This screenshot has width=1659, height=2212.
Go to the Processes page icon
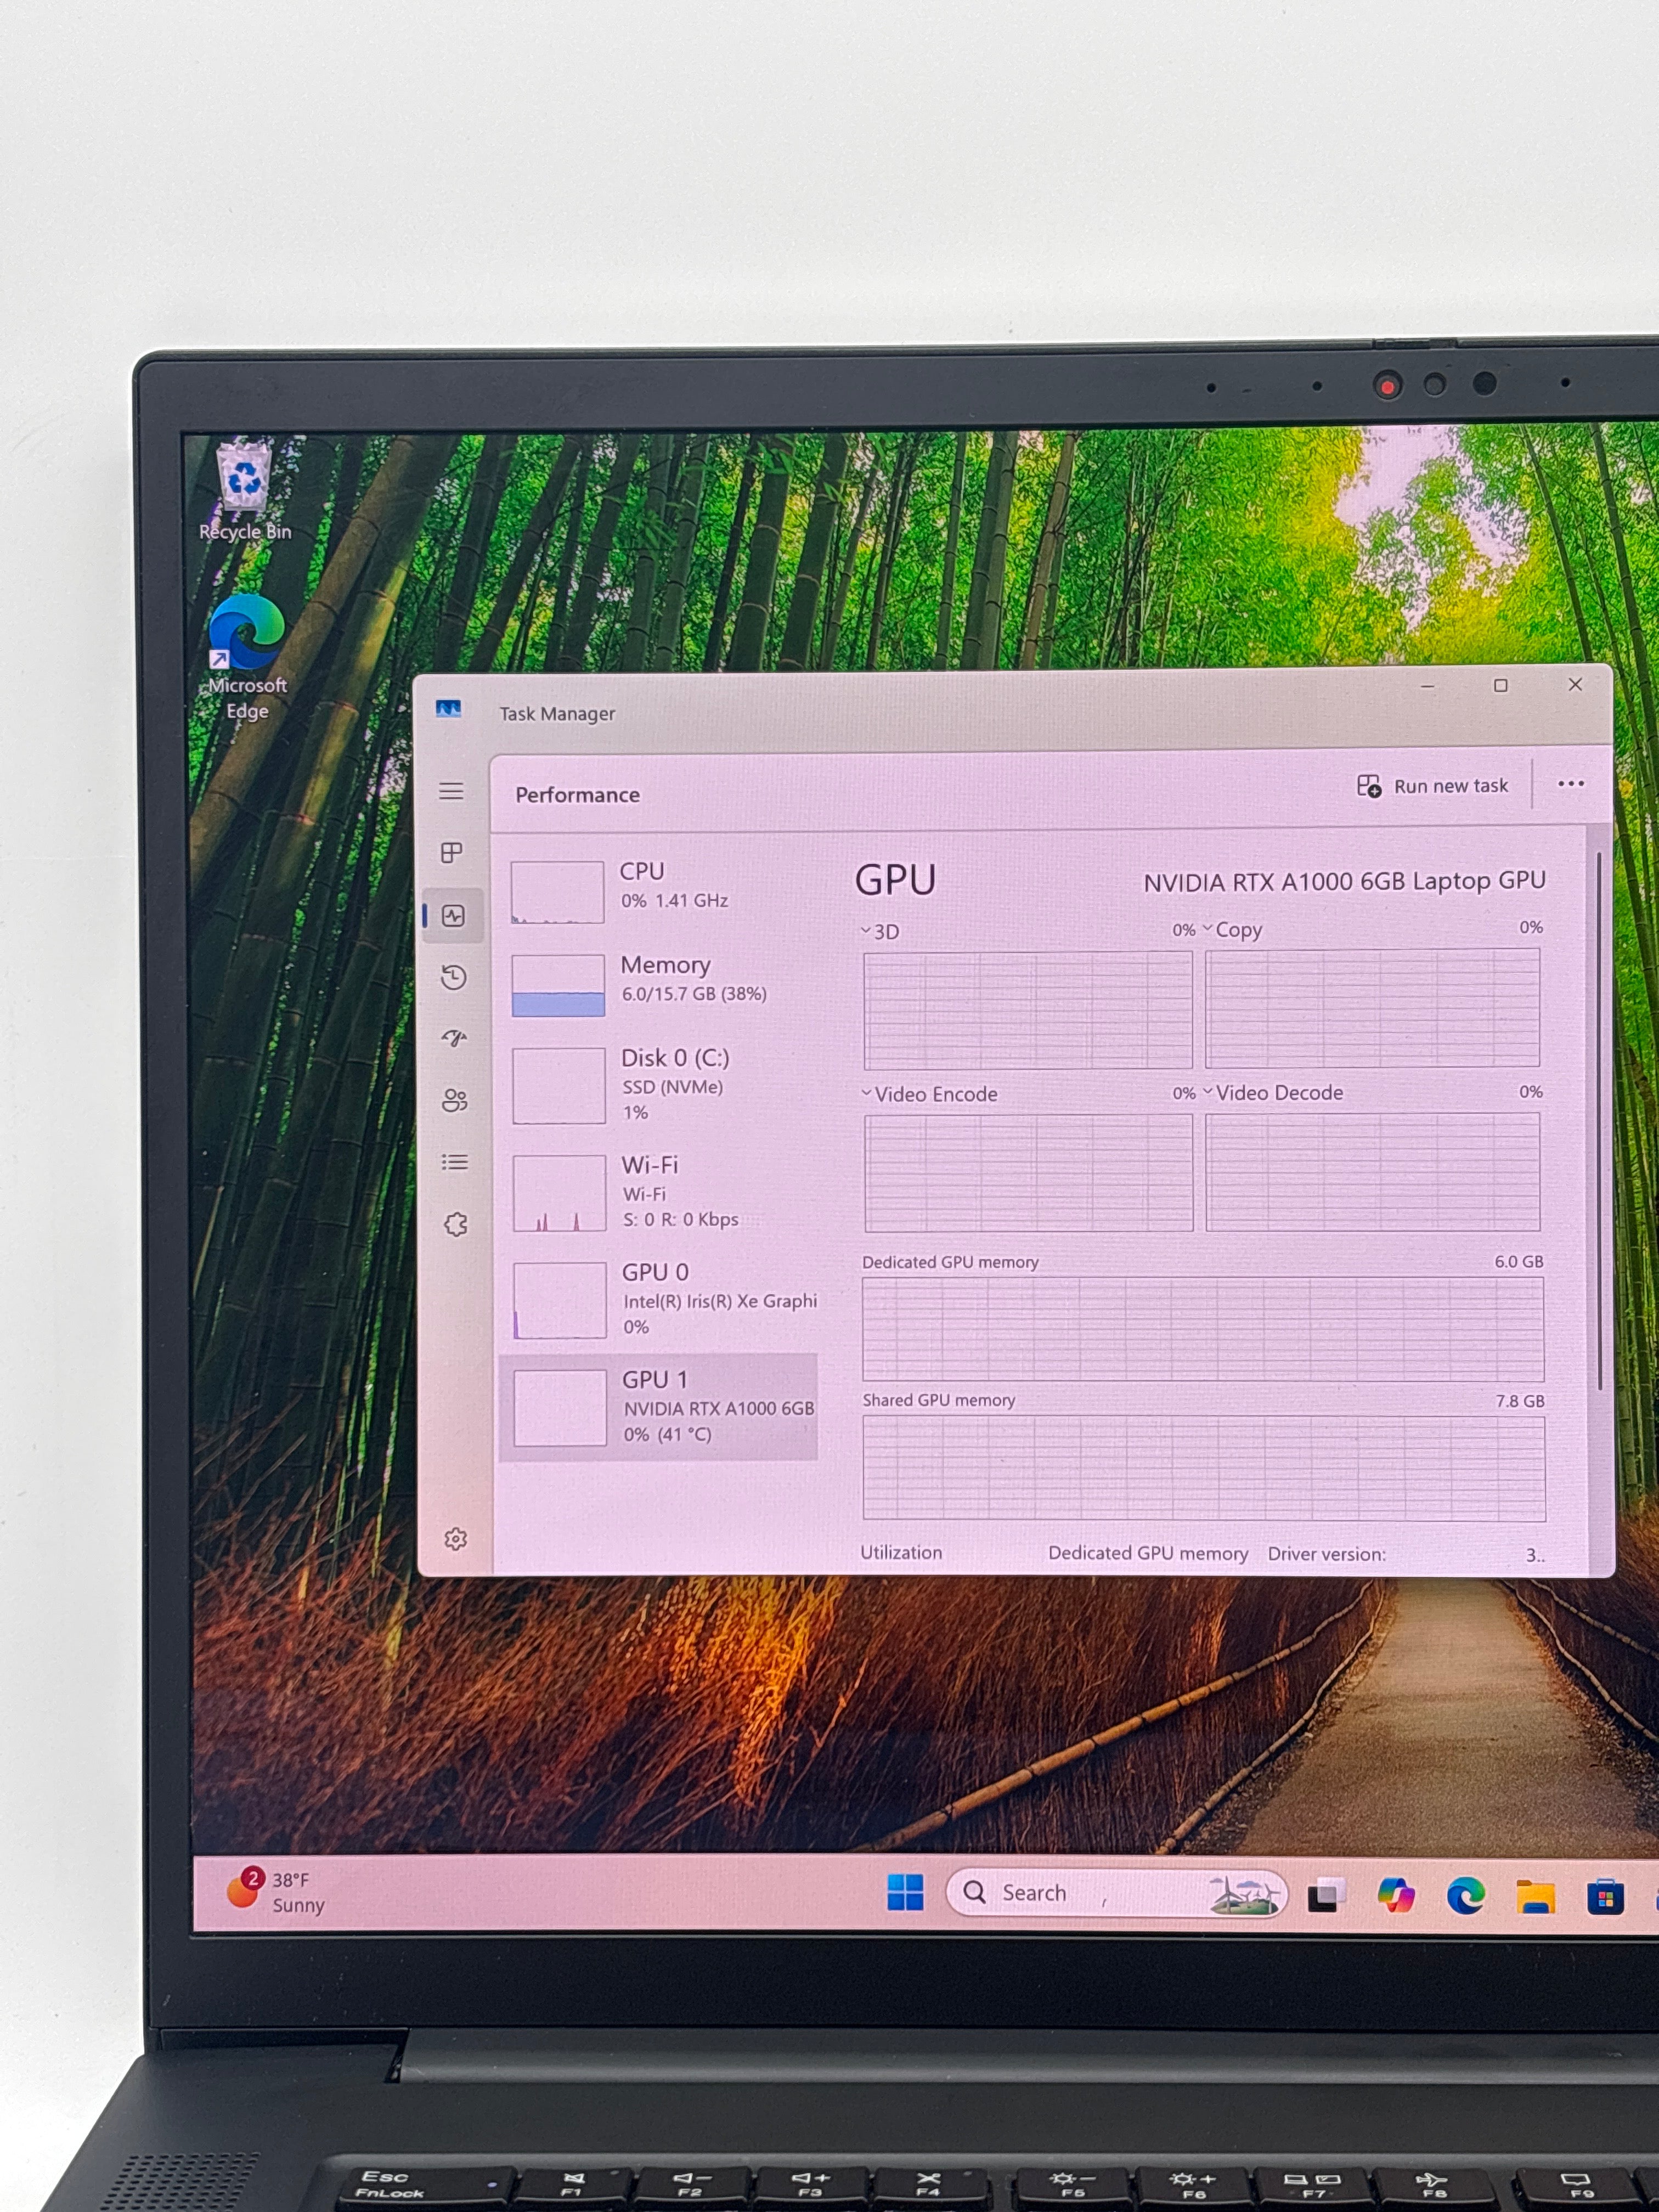(452, 853)
